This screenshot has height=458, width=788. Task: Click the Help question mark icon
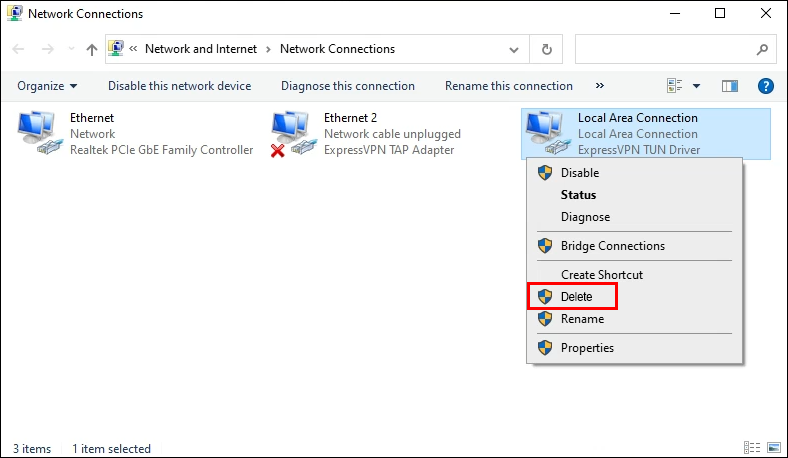click(767, 86)
